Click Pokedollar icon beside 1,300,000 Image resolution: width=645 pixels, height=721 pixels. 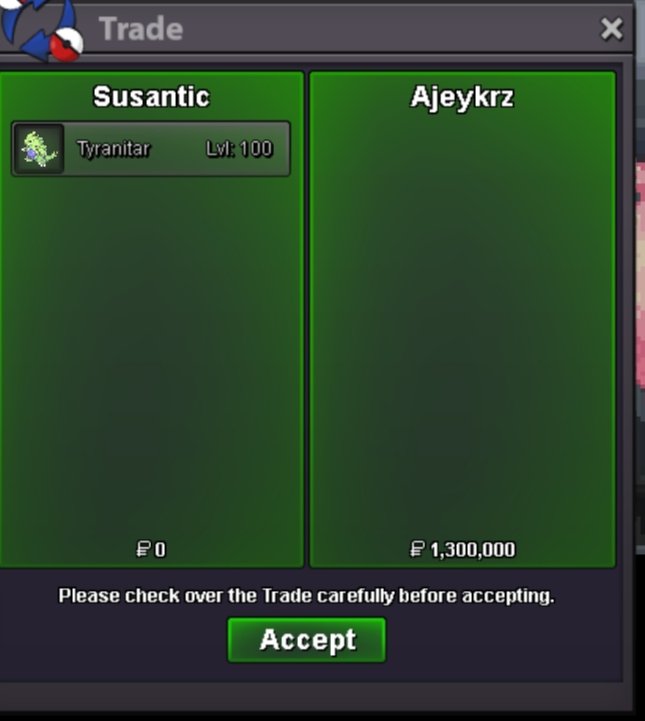click(417, 549)
